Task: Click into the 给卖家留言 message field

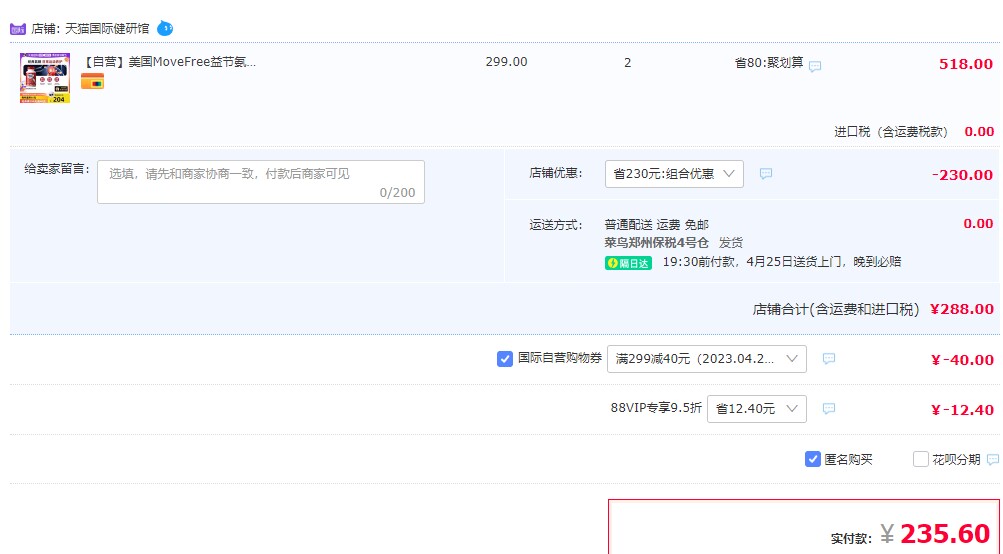Action: coord(261,182)
